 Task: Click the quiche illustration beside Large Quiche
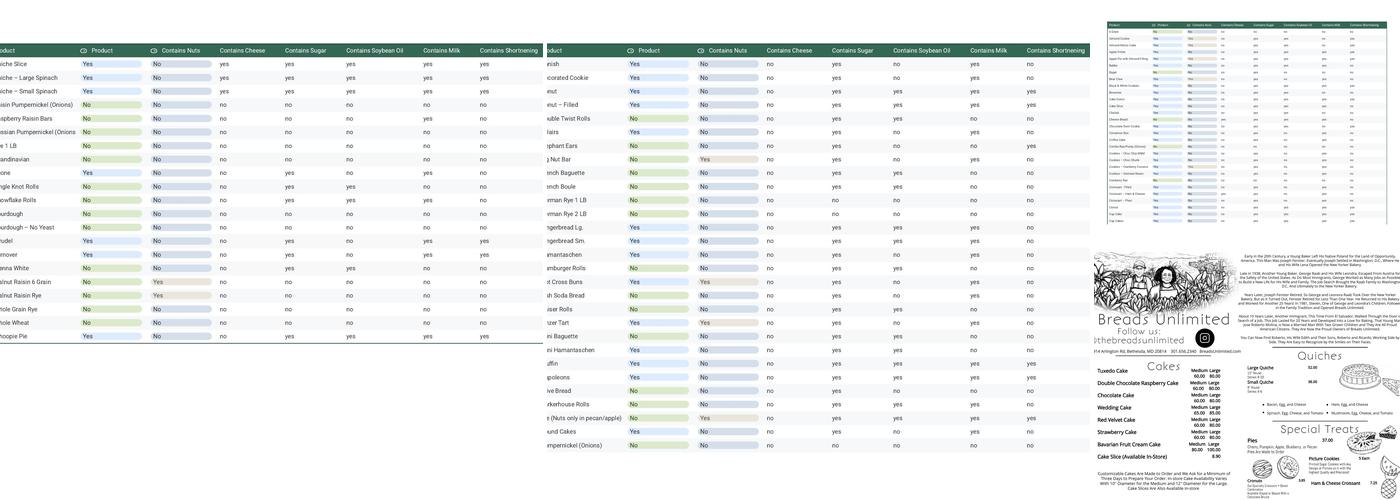tap(1359, 377)
